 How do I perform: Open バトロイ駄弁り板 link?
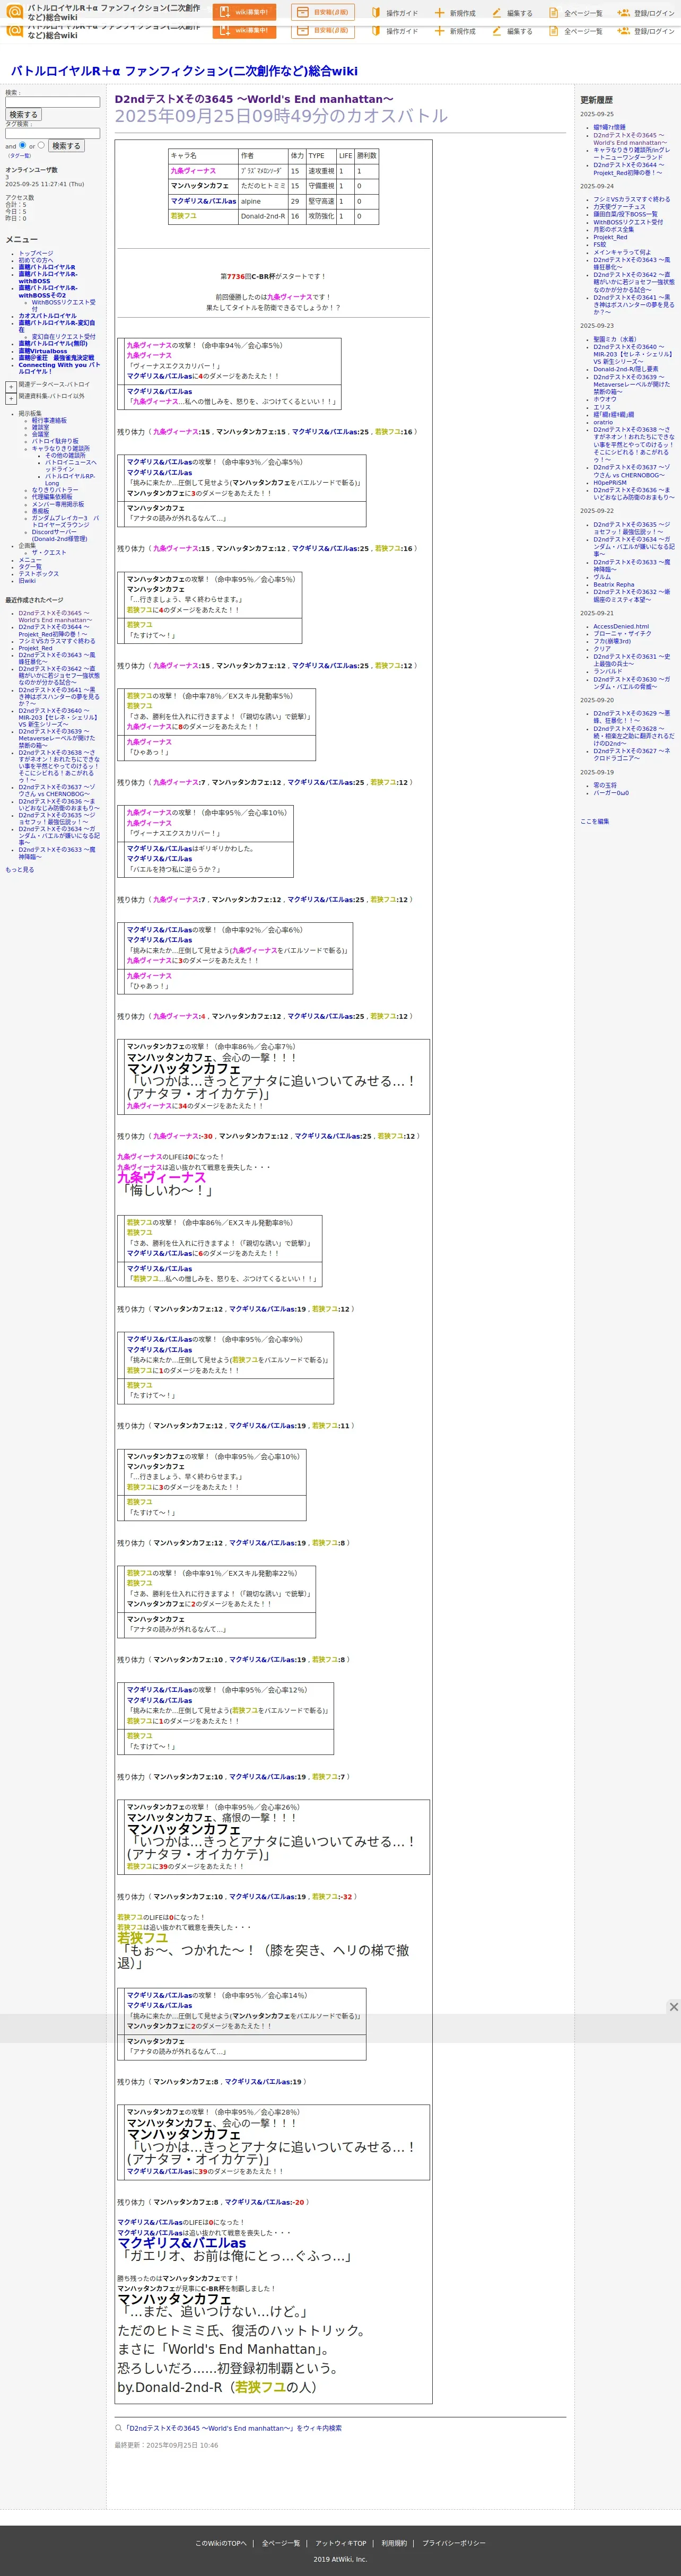click(54, 441)
